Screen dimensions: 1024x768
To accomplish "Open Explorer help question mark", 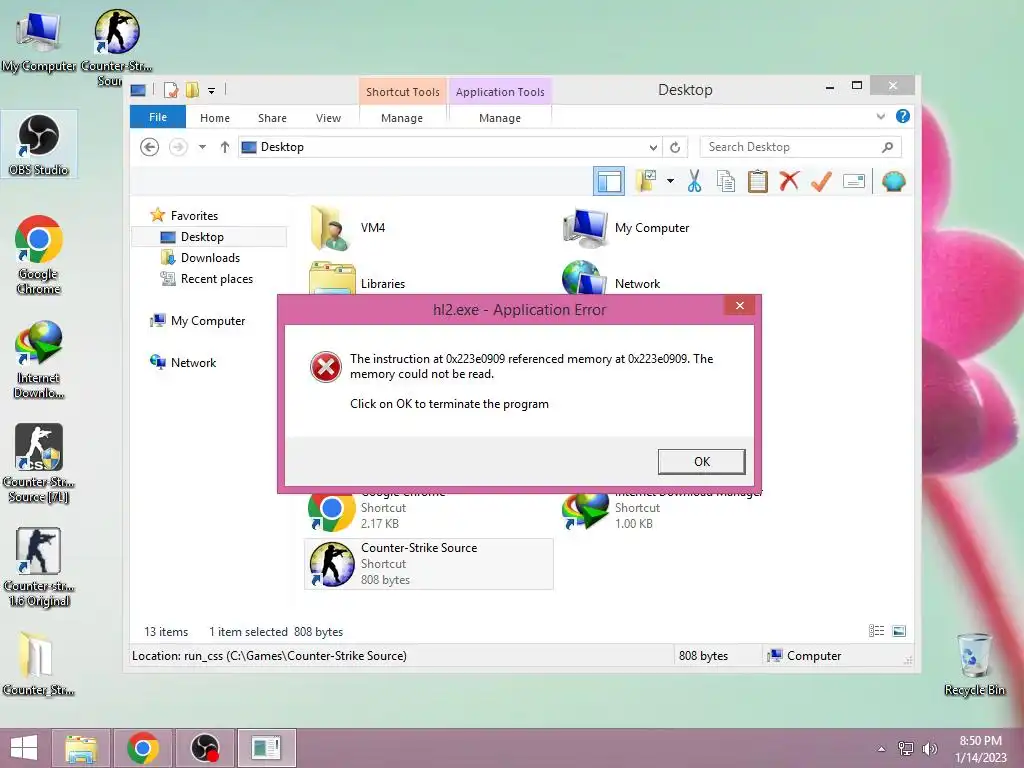I will click(903, 116).
